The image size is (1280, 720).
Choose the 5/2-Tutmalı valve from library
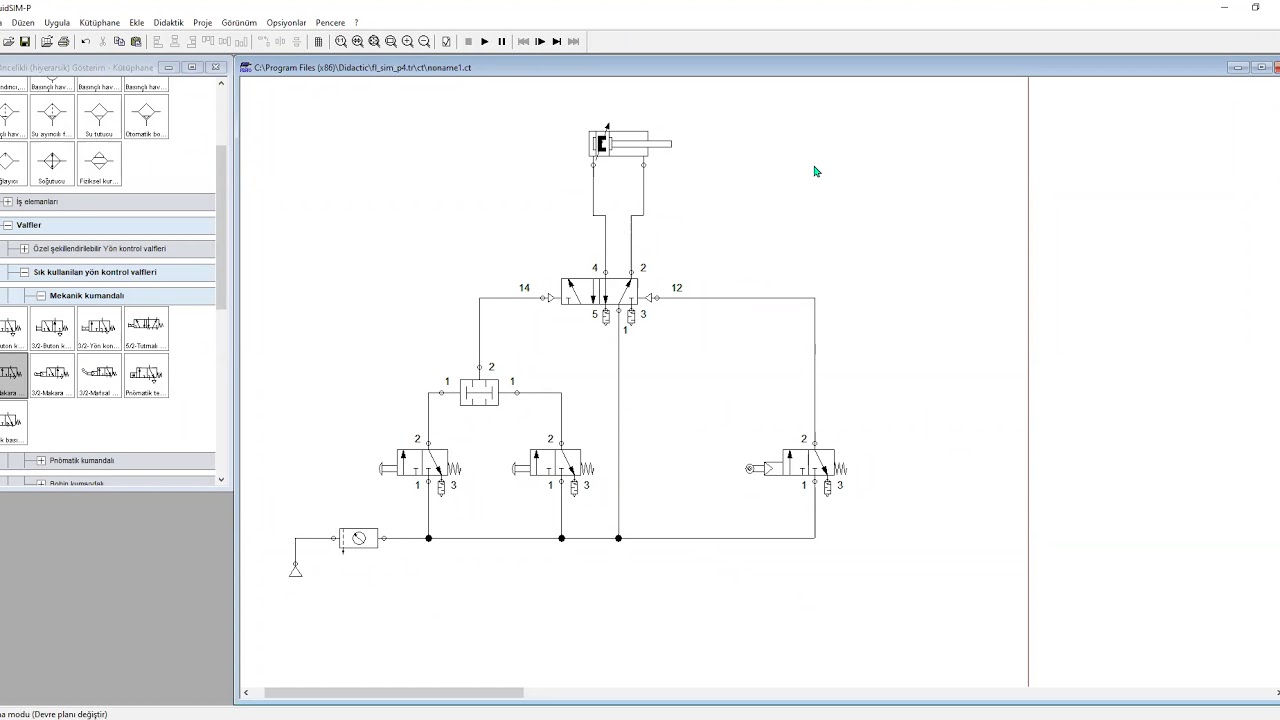click(146, 329)
